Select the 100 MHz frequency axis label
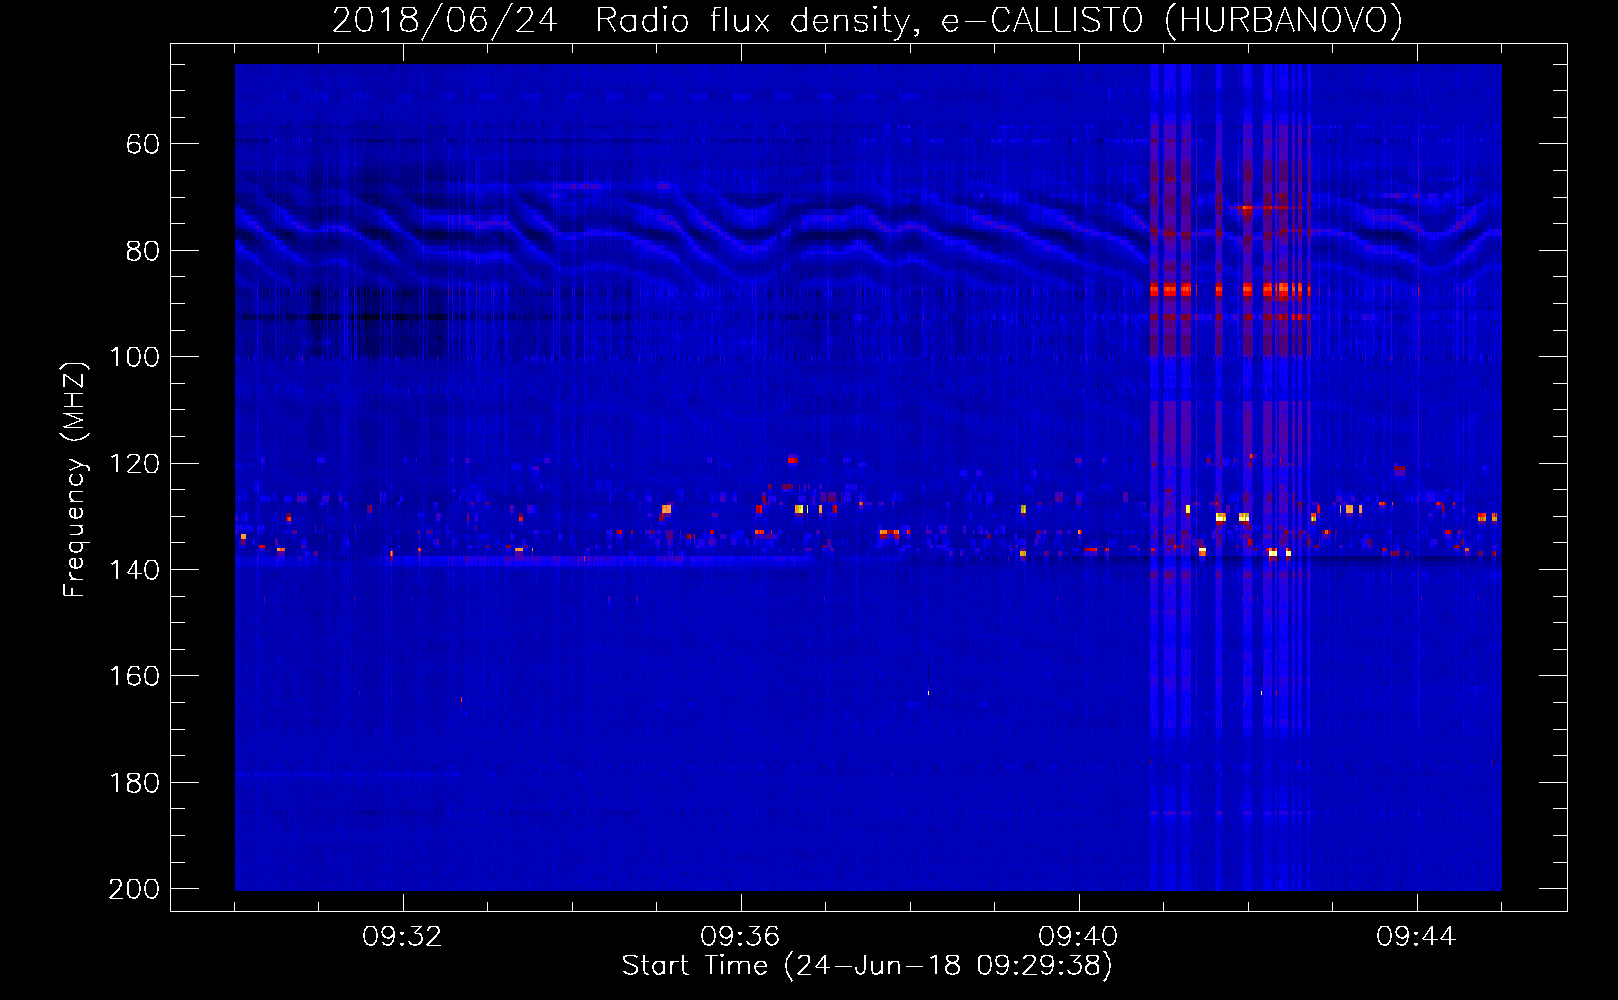Viewport: 1618px width, 1000px height. 135,357
